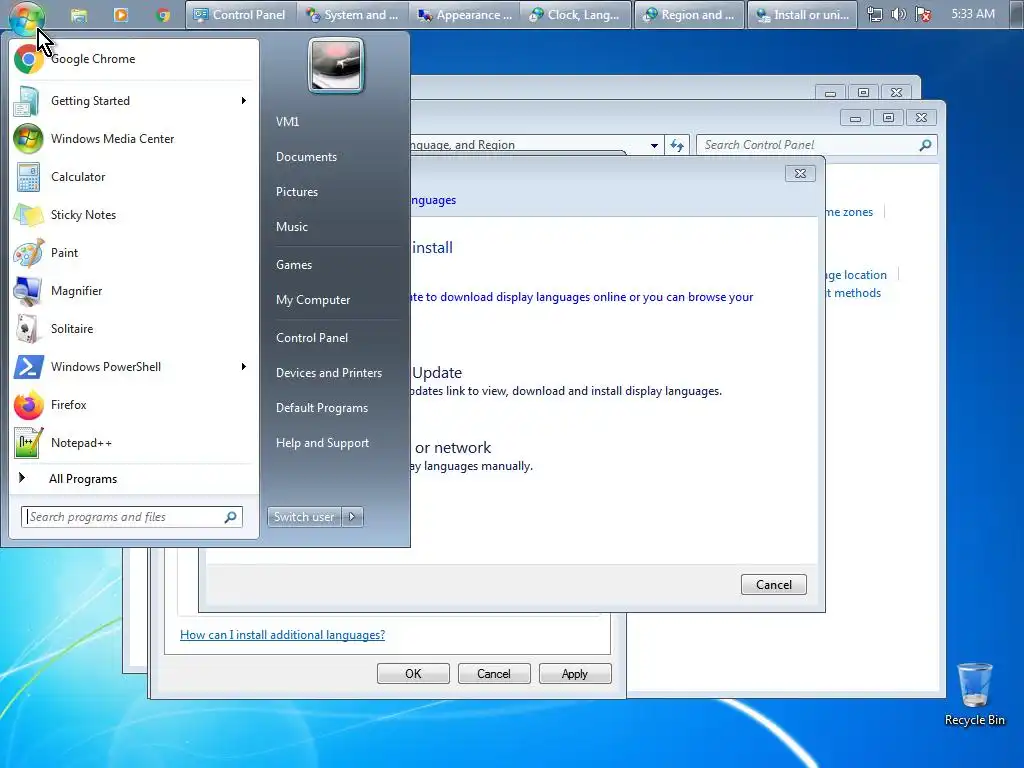Open Games from the Start menu
This screenshot has width=1024, height=768.
coord(294,264)
